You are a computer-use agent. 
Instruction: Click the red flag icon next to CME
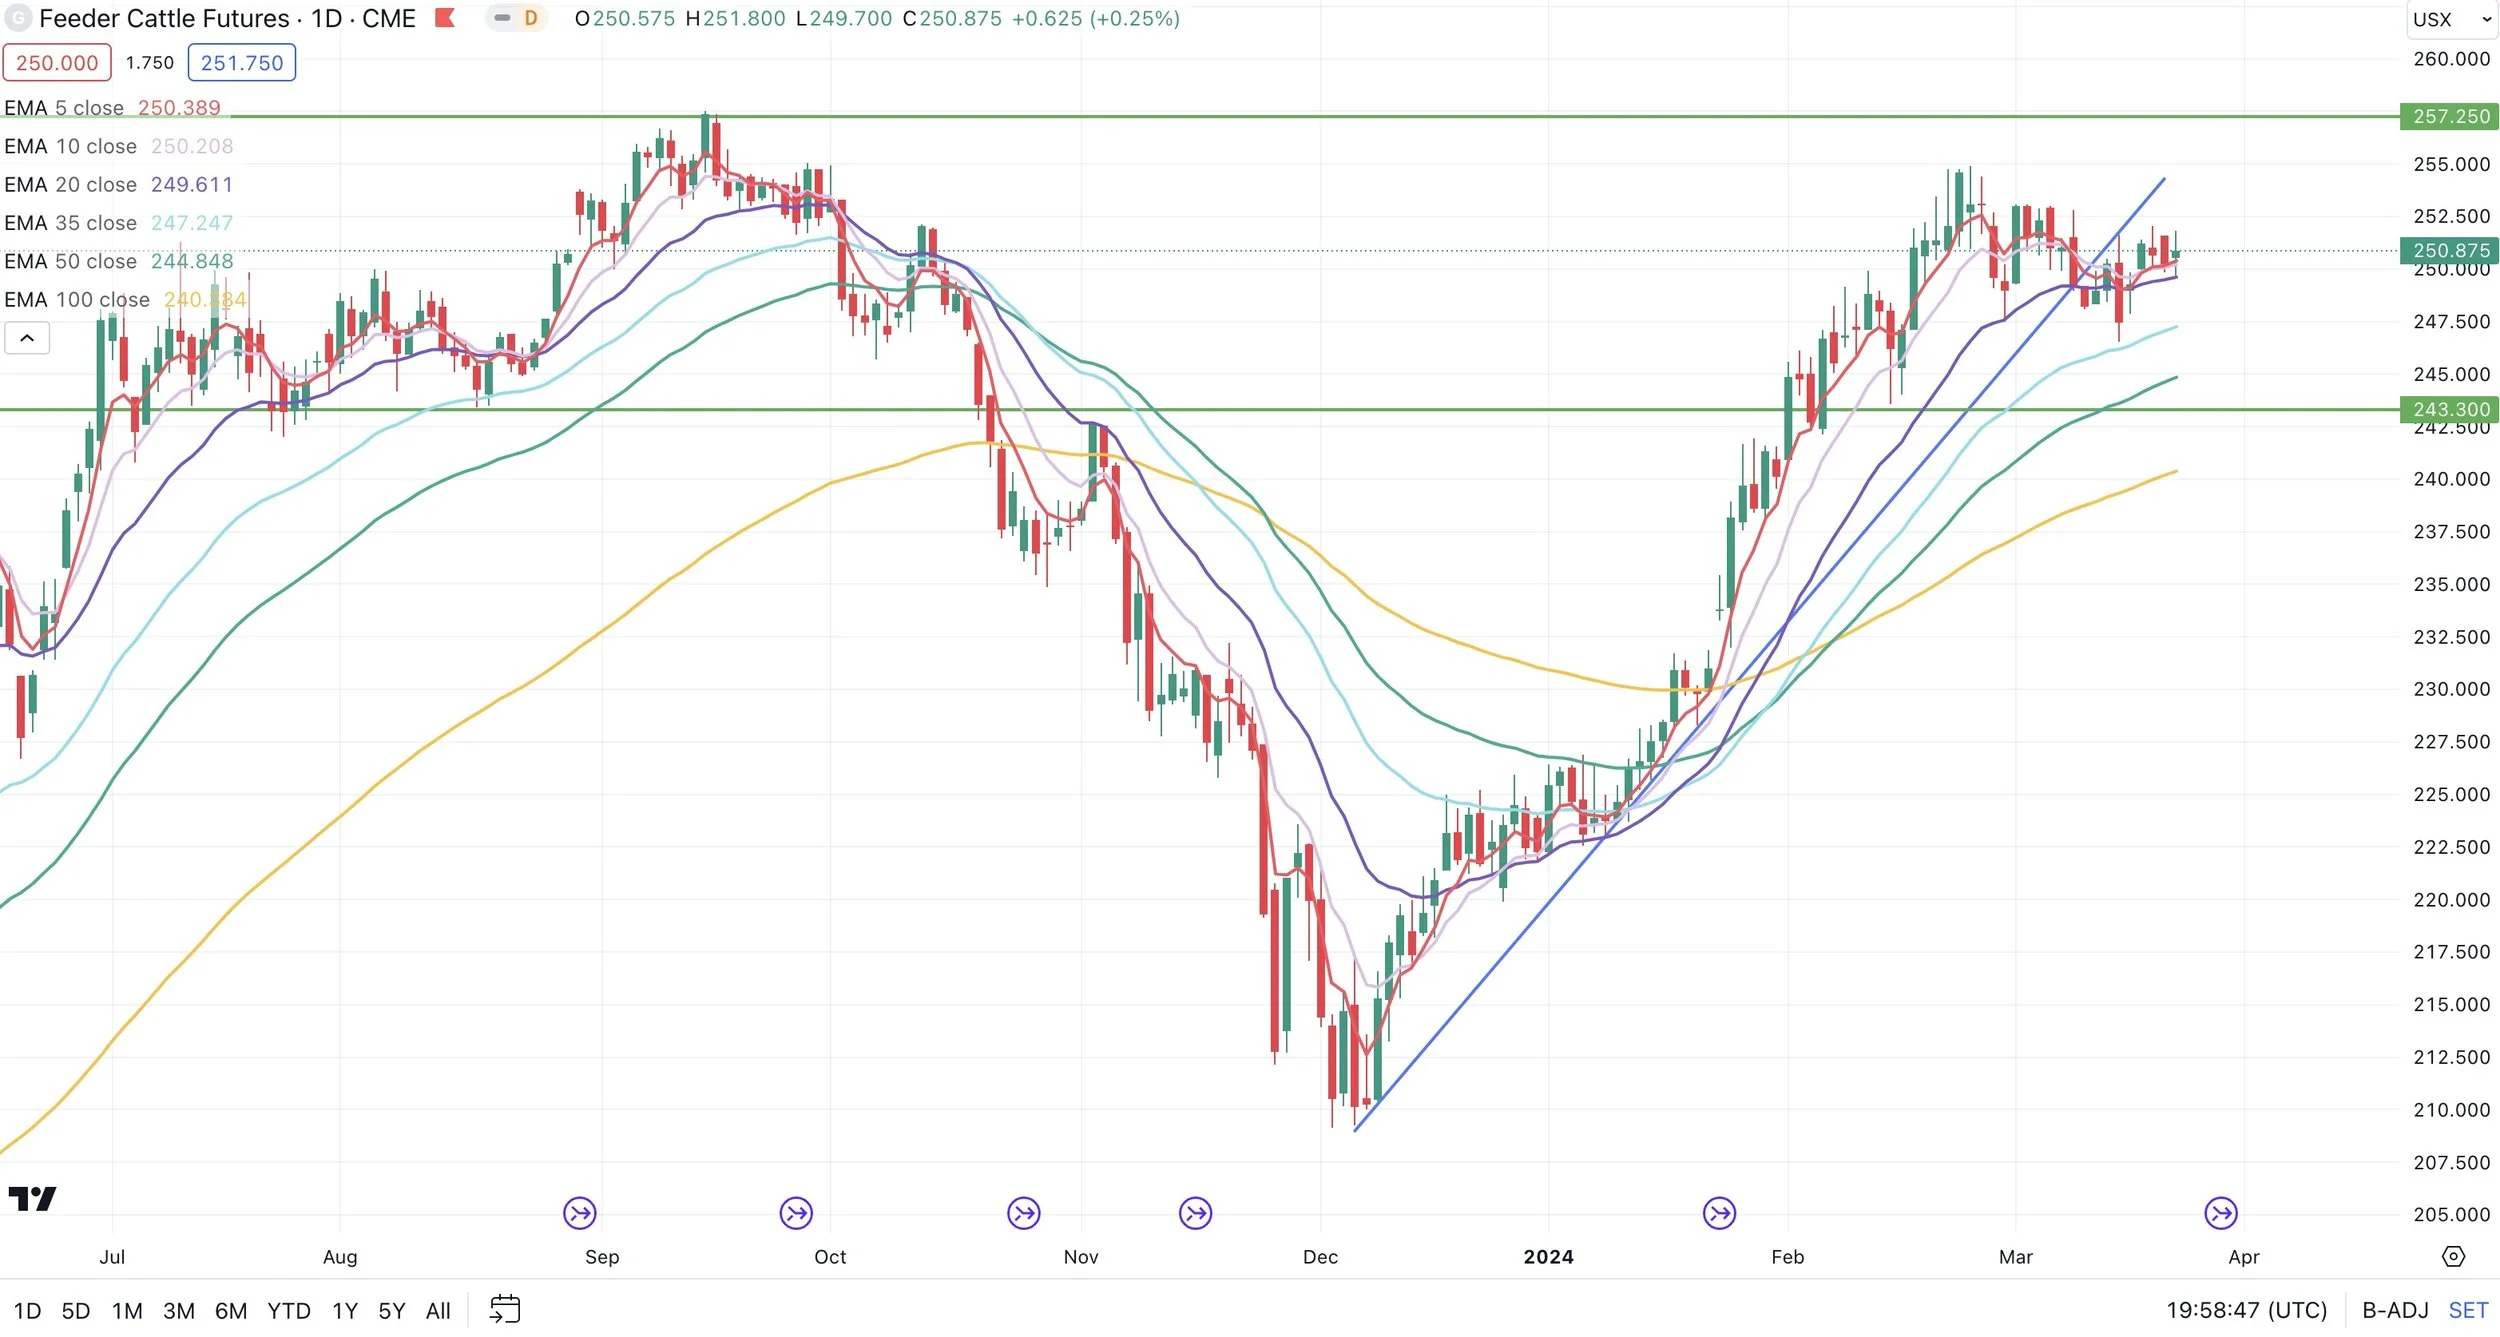coord(445,18)
